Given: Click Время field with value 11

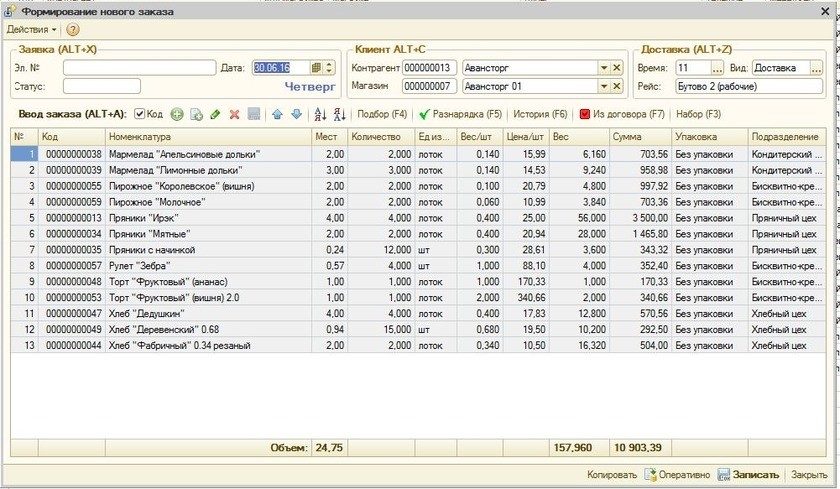Looking at the screenshot, I should point(693,68).
